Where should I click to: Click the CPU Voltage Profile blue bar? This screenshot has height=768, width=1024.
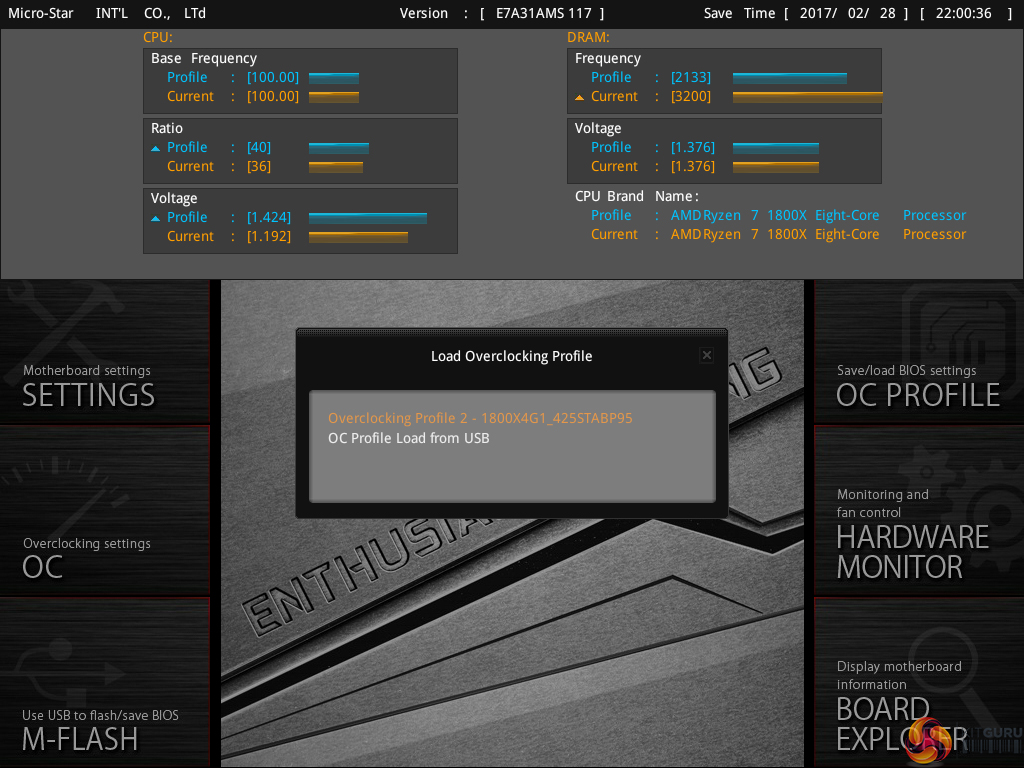(x=368, y=218)
